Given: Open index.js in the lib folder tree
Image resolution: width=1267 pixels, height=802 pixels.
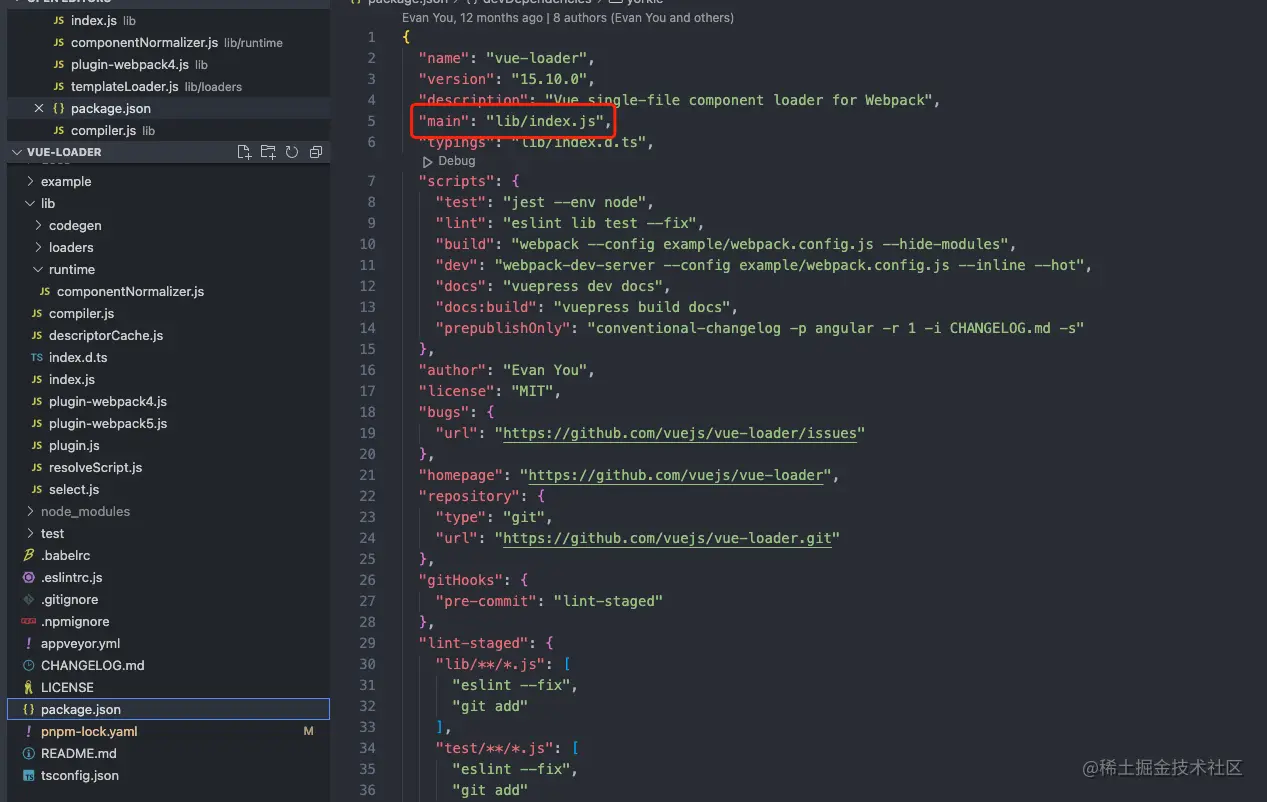Looking at the screenshot, I should [168, 379].
